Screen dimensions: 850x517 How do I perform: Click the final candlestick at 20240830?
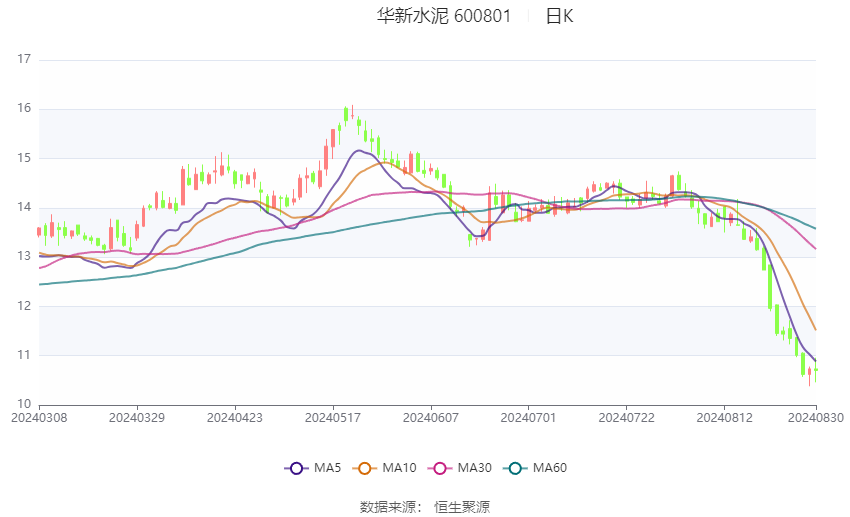(x=816, y=370)
